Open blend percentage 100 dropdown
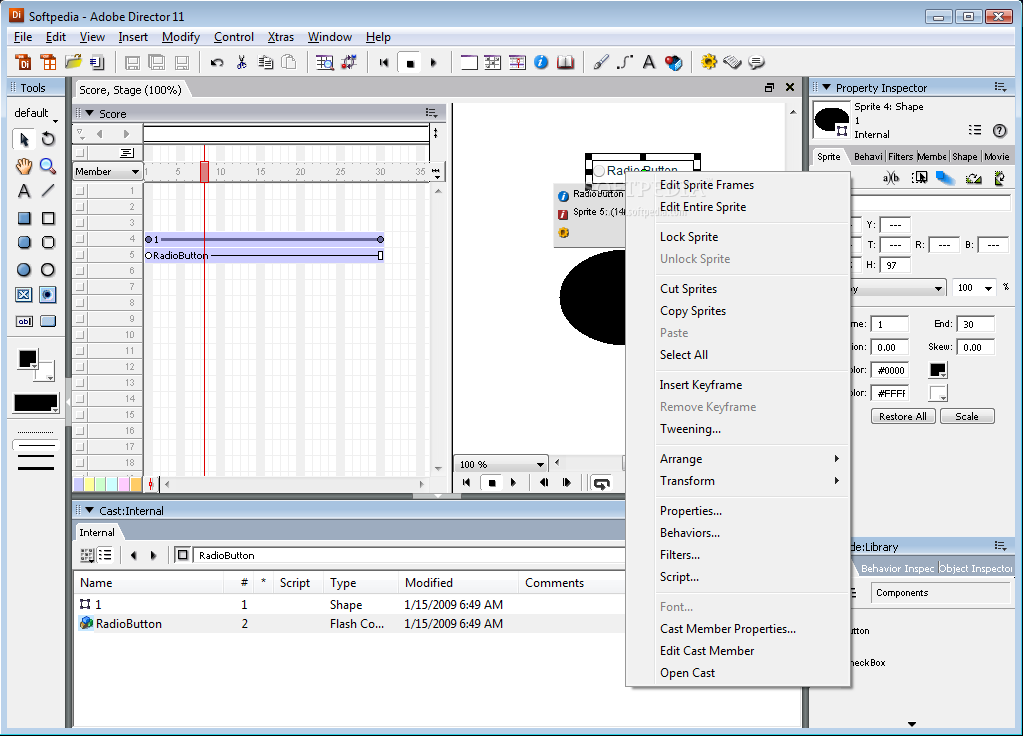This screenshot has width=1023, height=736. click(x=988, y=288)
